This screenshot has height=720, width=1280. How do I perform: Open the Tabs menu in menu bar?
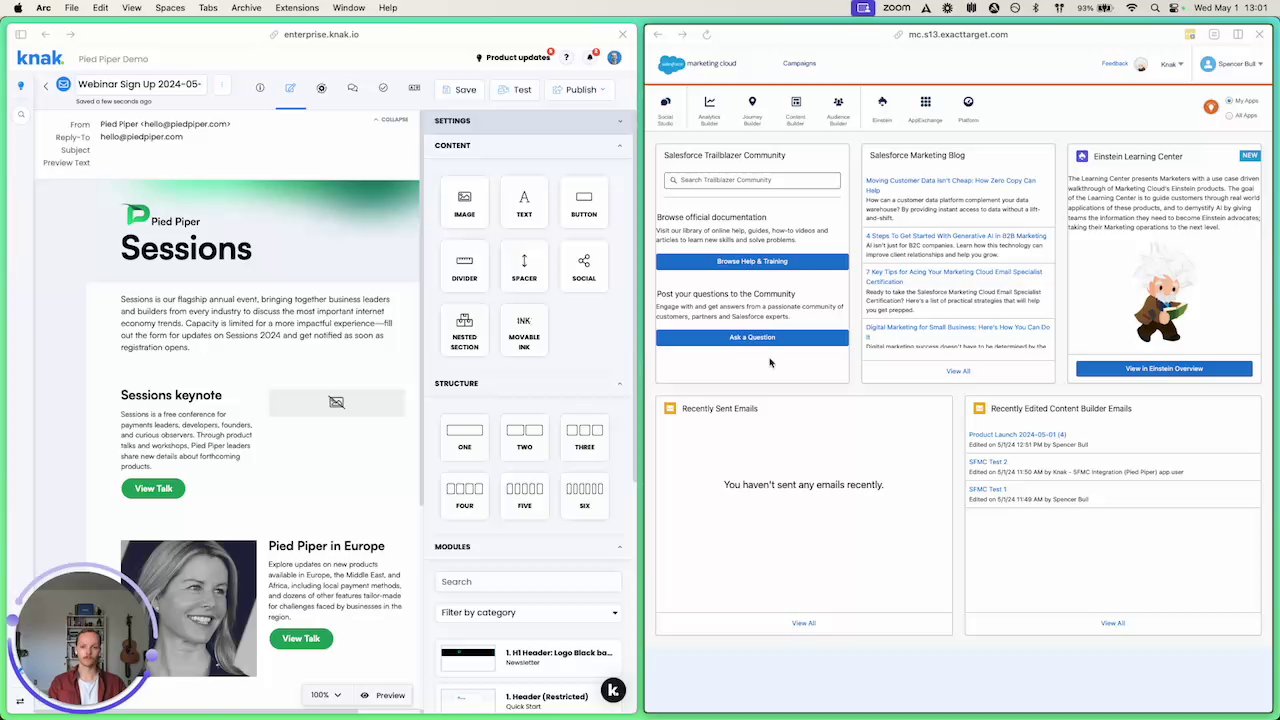pyautogui.click(x=208, y=8)
